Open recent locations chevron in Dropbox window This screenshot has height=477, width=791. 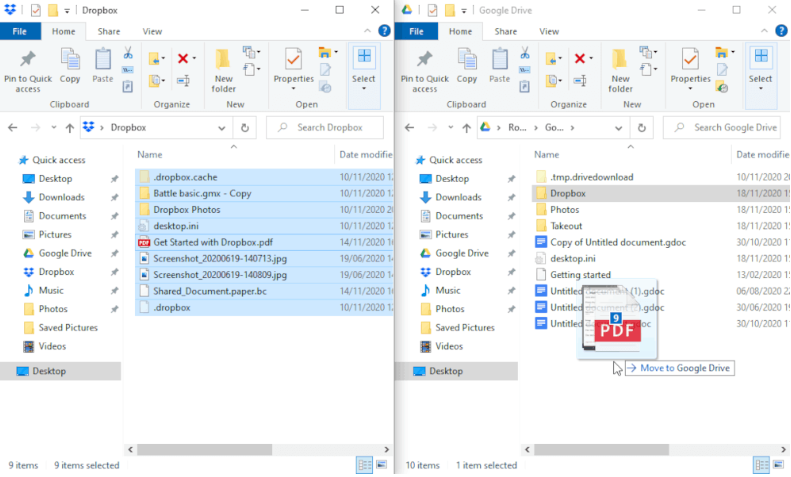click(54, 128)
